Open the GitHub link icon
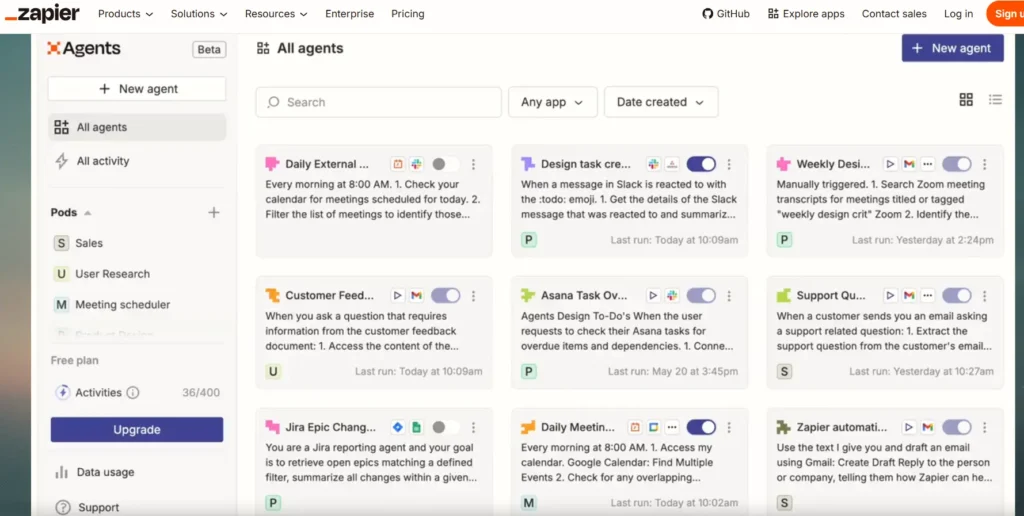The image size is (1024, 516). coord(707,14)
